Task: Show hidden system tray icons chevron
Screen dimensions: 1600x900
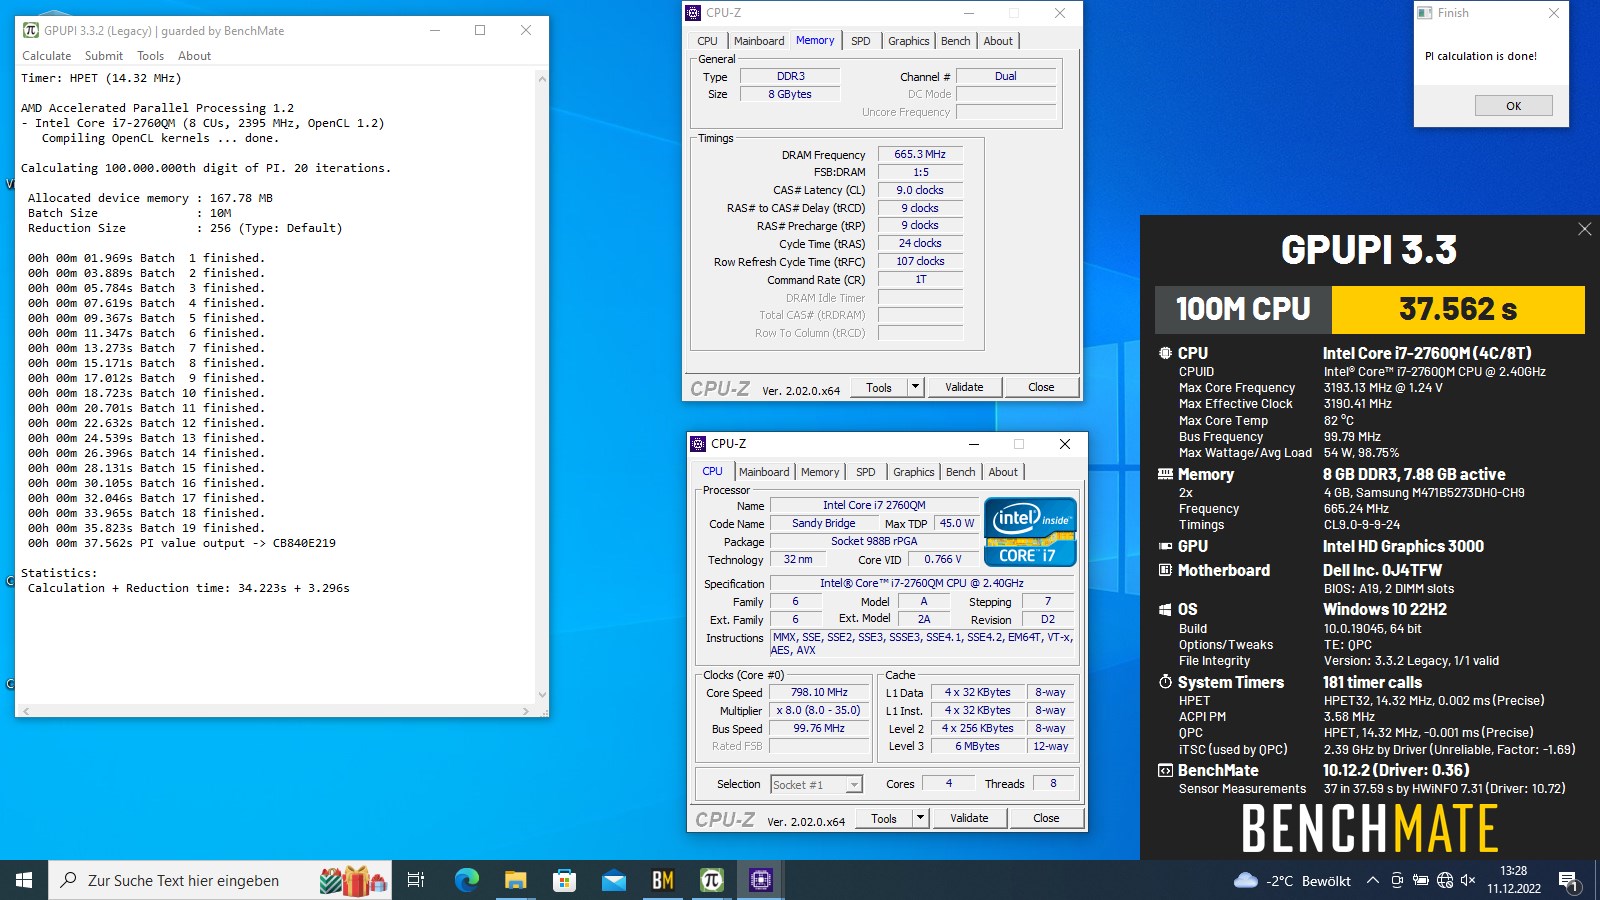Action: coord(1373,881)
